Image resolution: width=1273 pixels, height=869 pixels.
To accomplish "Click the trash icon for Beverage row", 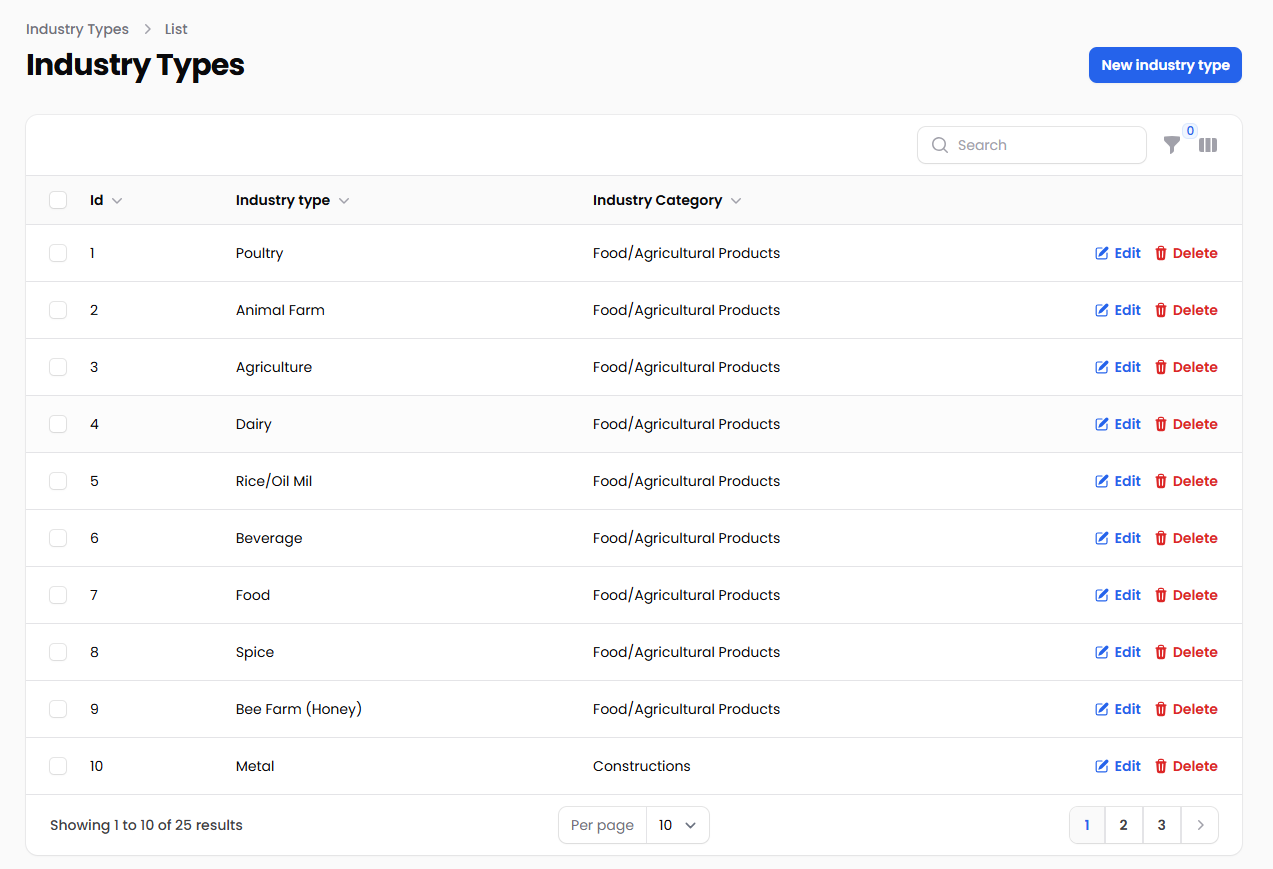I will click(x=1161, y=538).
